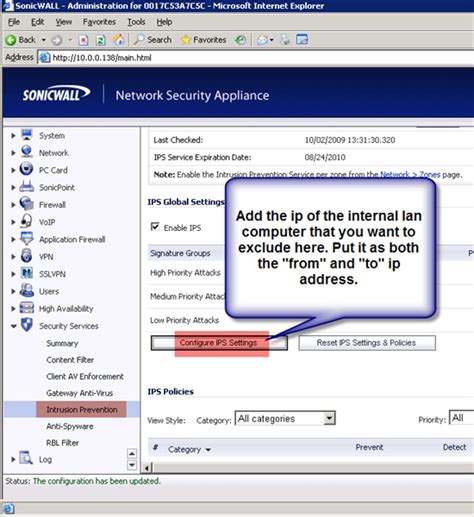Click the Application Firewall icon

coord(26,239)
